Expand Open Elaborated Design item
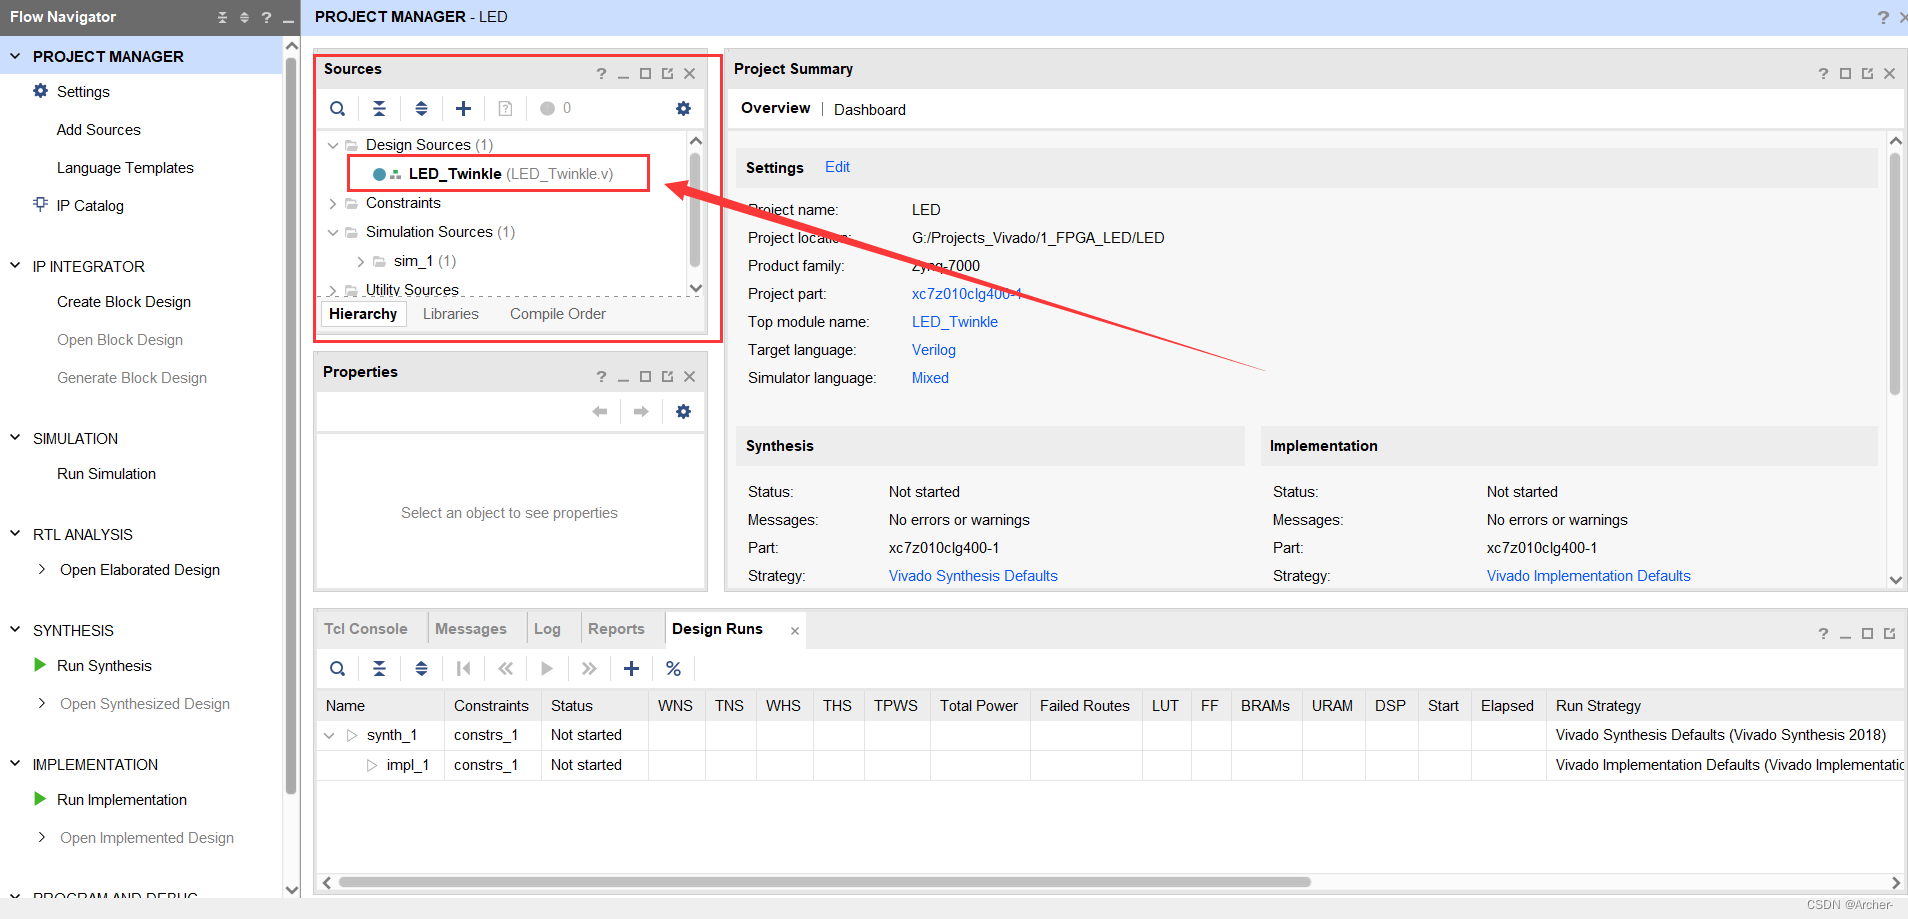Image resolution: width=1908 pixels, height=919 pixels. (x=41, y=569)
